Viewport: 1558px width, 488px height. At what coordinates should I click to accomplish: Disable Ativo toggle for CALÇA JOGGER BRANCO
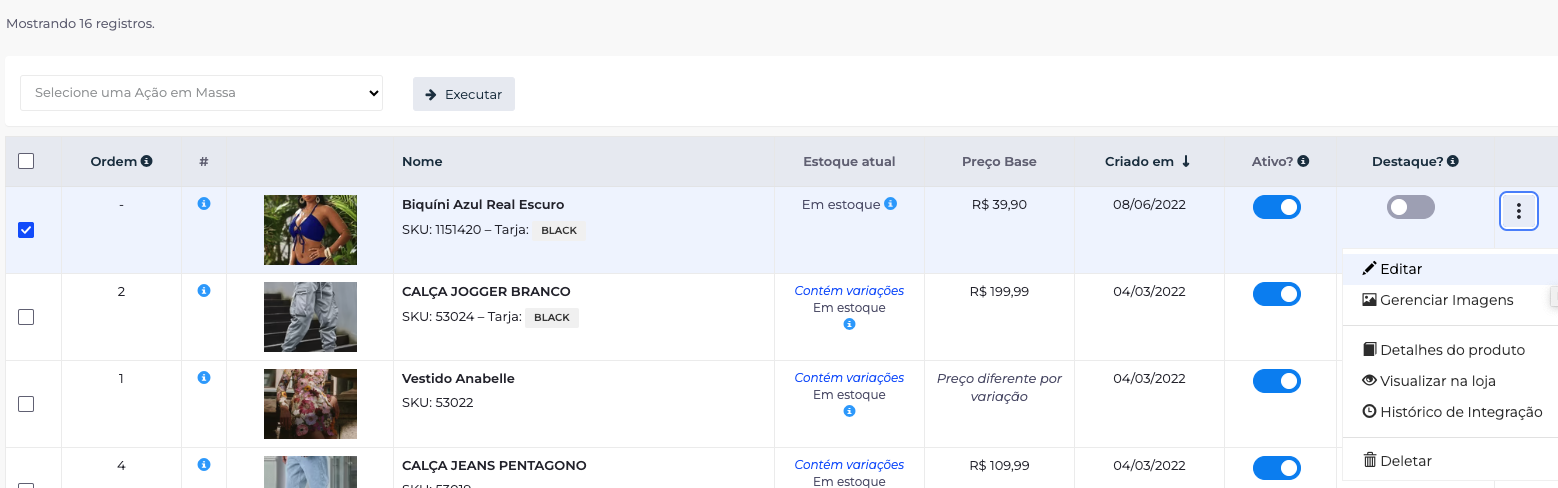[x=1276, y=294]
